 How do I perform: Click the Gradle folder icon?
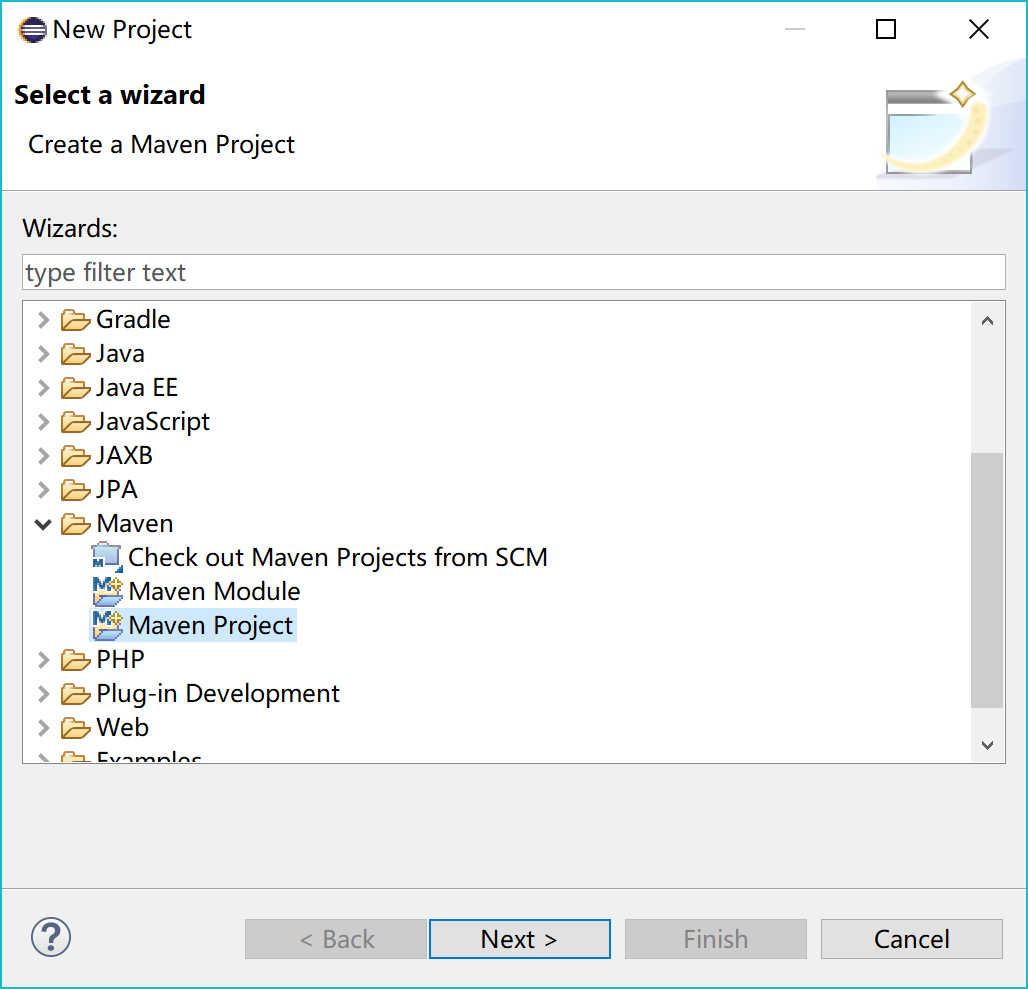click(x=75, y=320)
